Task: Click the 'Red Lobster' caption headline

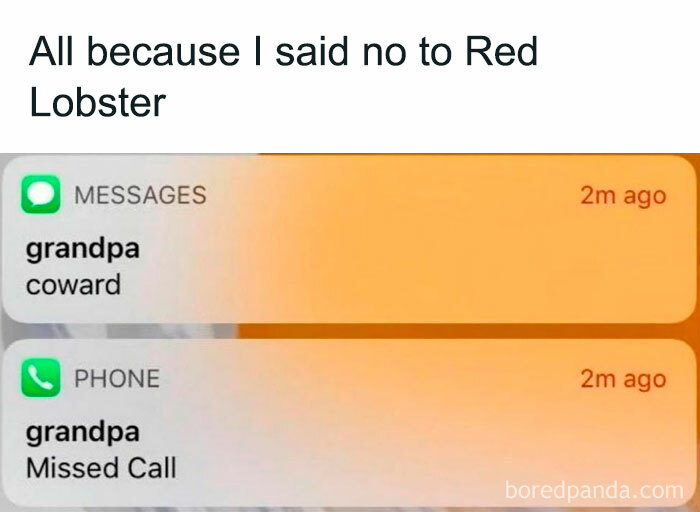Action: [x=283, y=77]
